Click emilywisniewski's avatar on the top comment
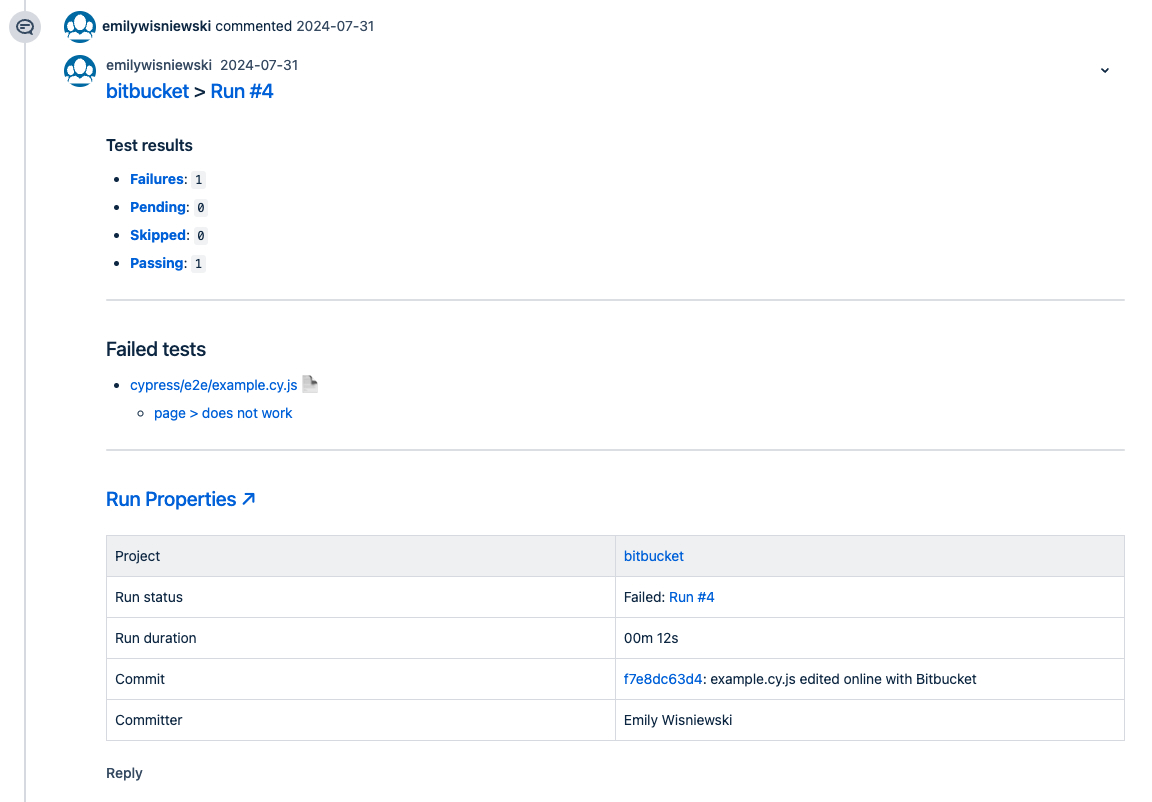This screenshot has height=802, width=1152. [x=79, y=26]
